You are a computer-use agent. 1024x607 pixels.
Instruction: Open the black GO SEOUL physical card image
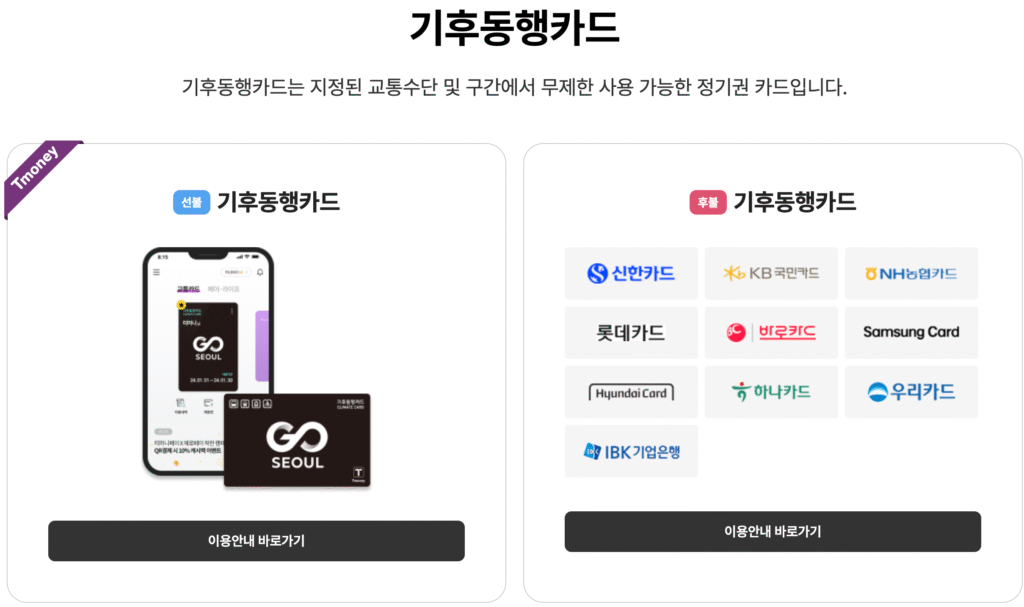point(297,440)
